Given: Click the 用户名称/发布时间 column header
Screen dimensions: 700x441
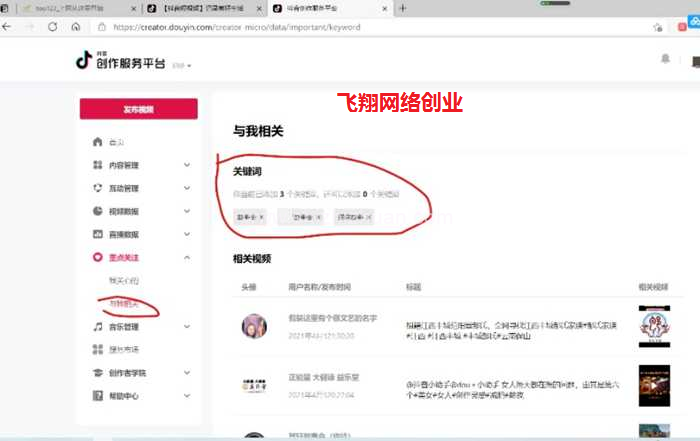Looking at the screenshot, I should [320, 287].
